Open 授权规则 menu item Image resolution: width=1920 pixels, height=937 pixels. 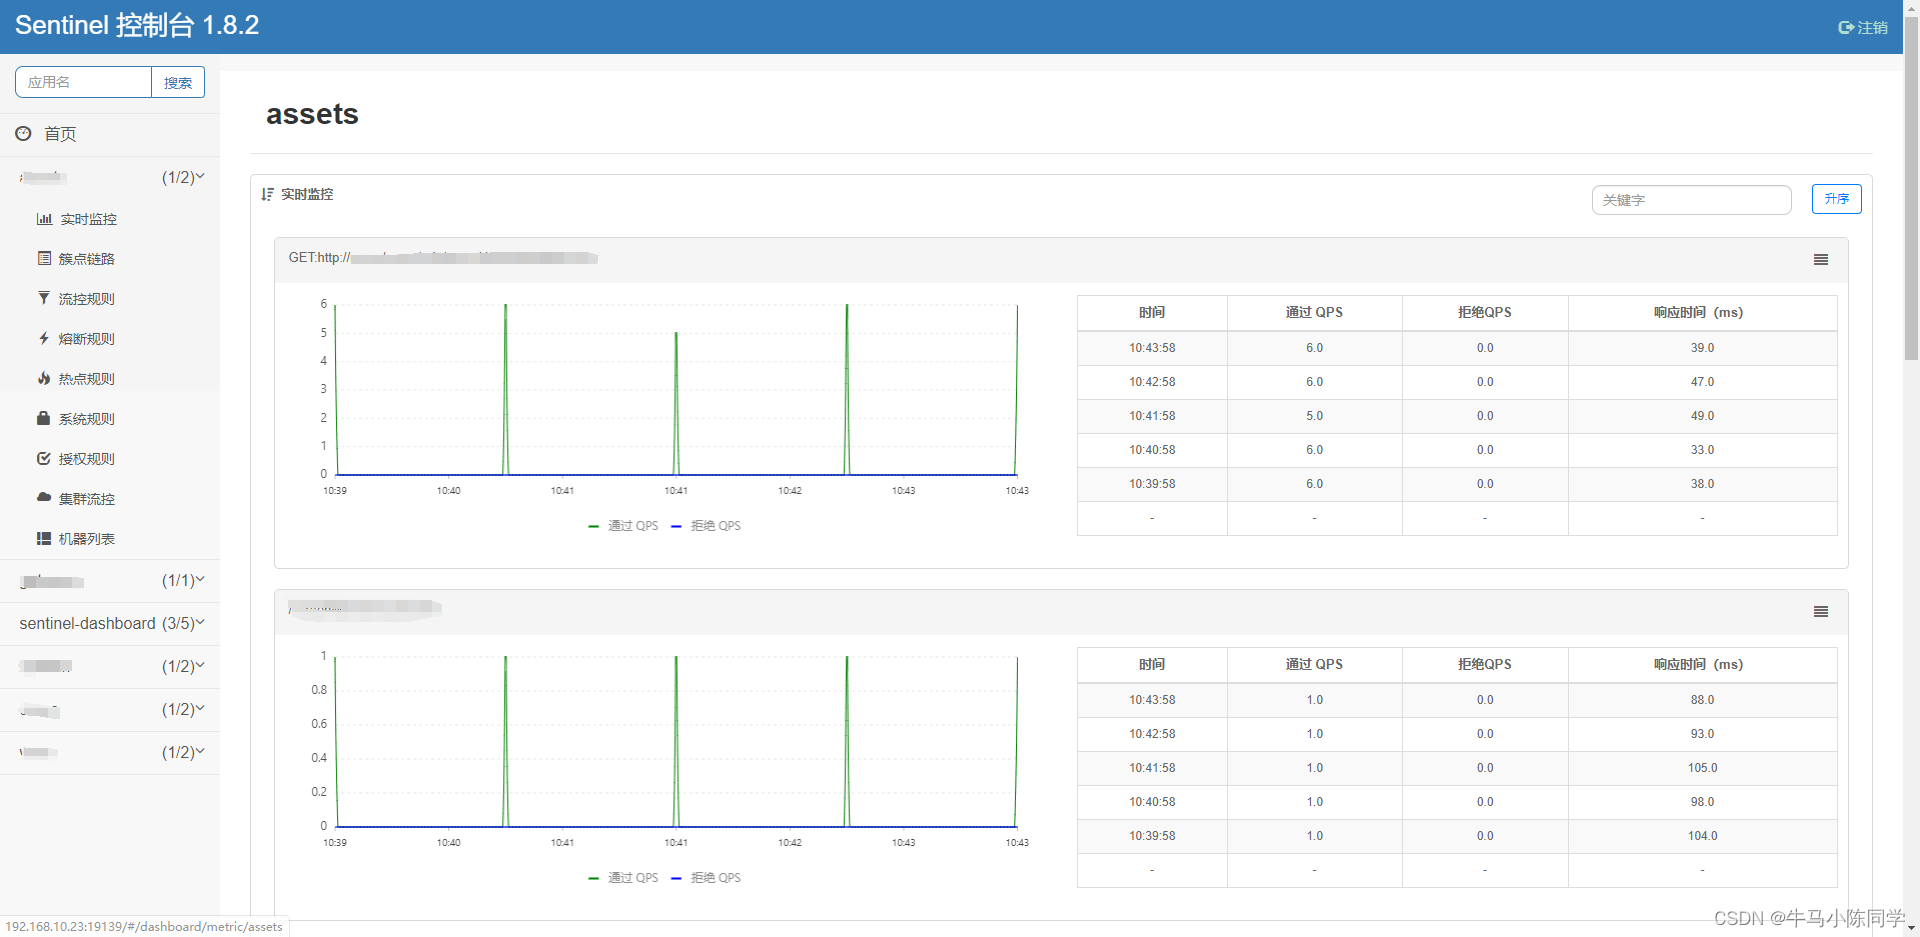[87, 459]
